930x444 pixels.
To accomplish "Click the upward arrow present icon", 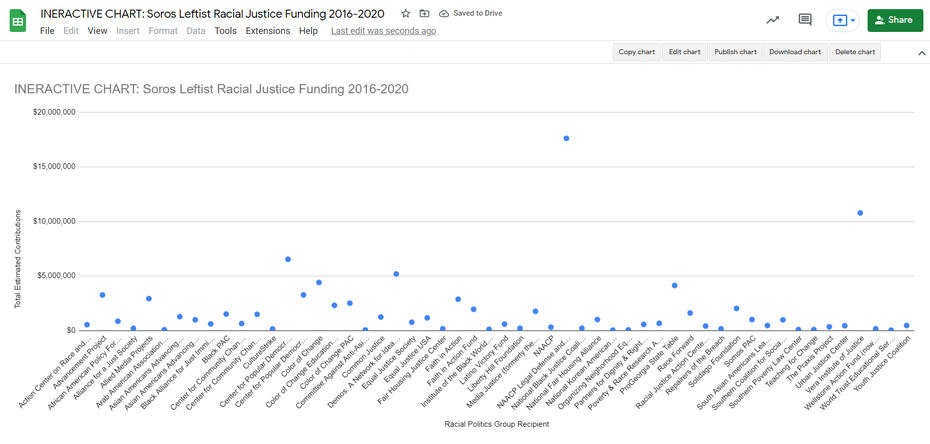I will coord(838,20).
